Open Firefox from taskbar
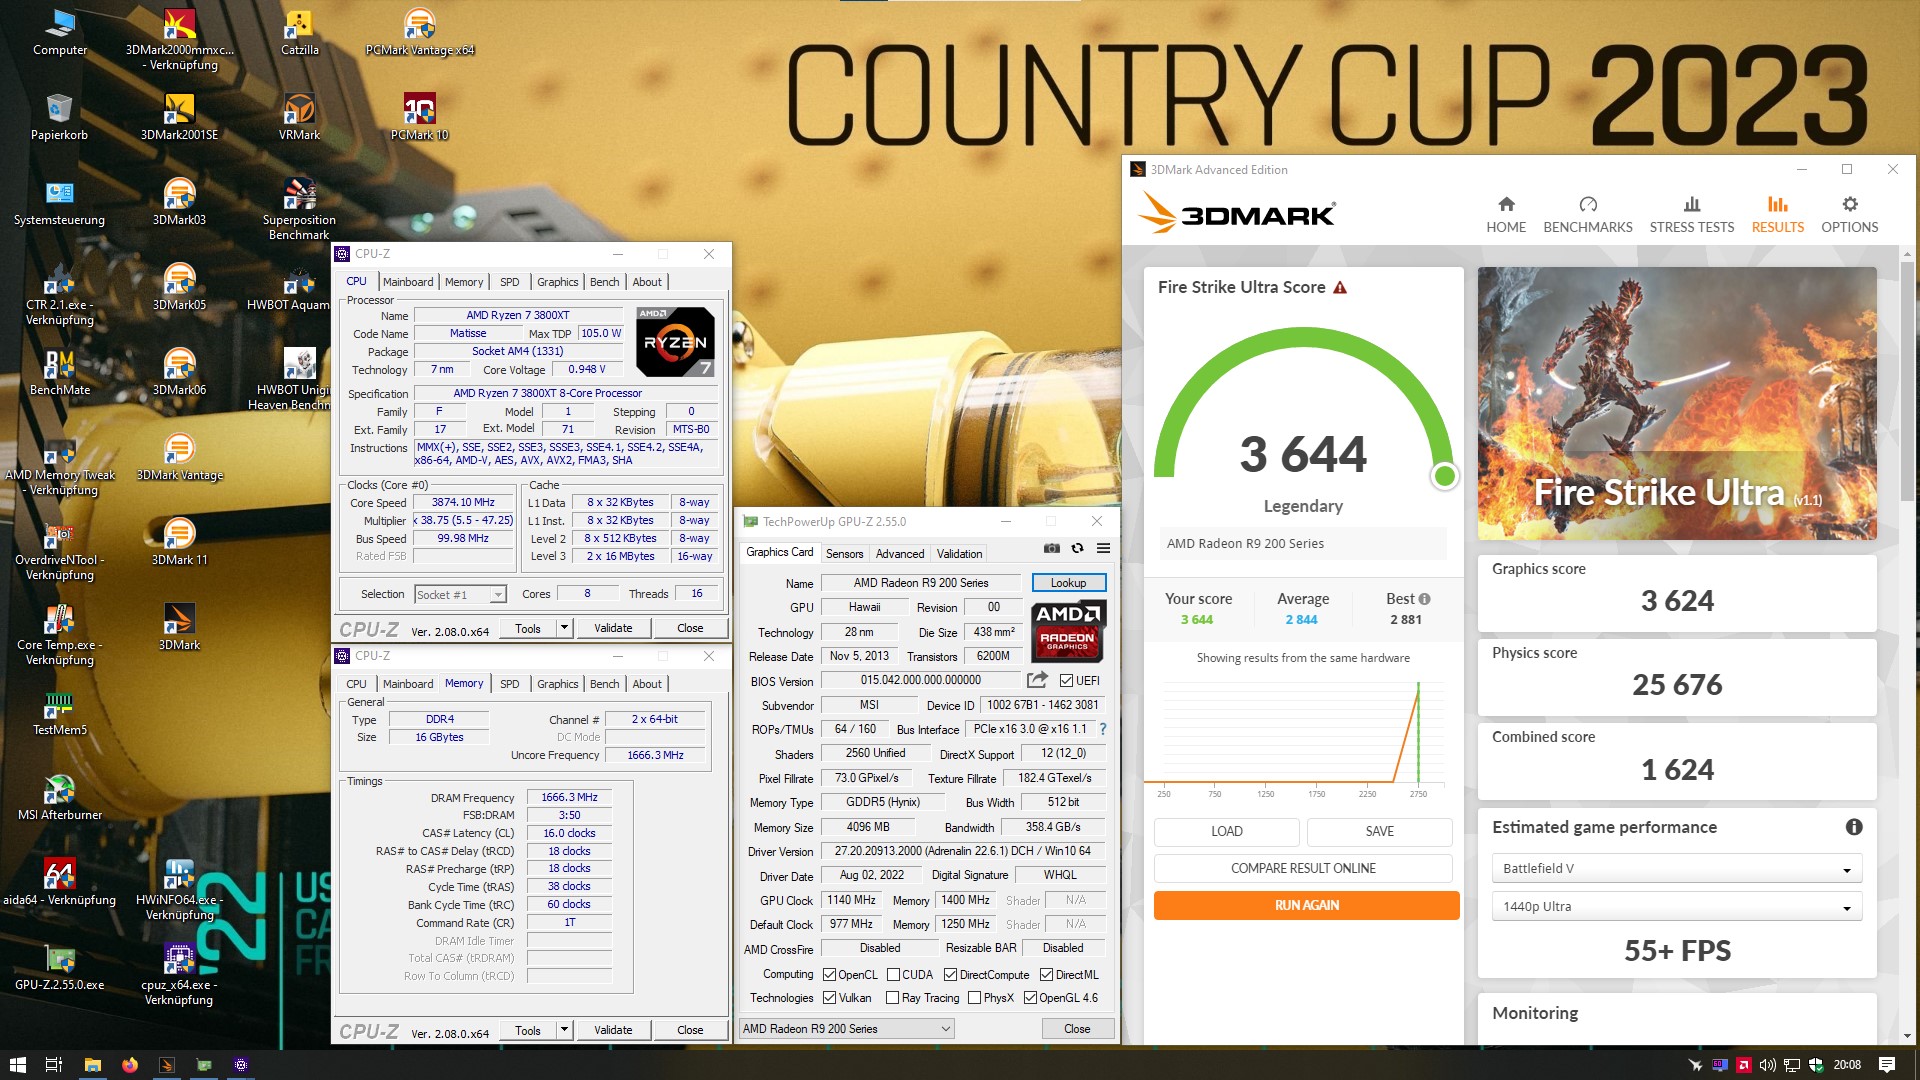1920x1080 pixels. tap(129, 1065)
